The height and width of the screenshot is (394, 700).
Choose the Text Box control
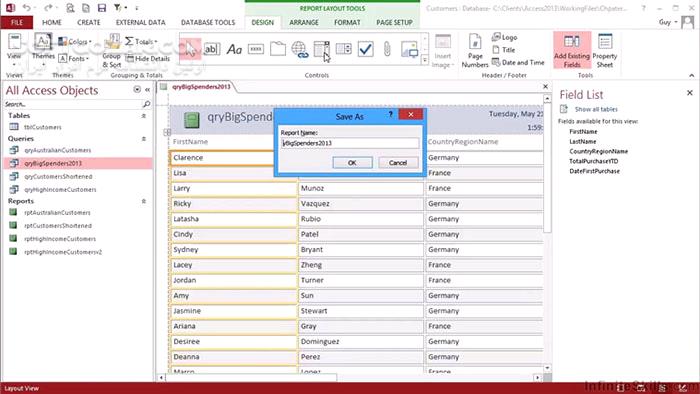tap(212, 49)
